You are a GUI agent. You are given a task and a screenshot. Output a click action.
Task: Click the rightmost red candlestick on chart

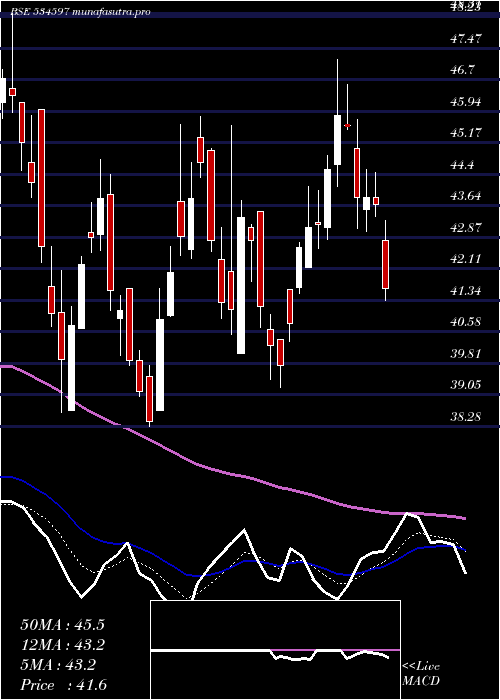click(x=385, y=264)
